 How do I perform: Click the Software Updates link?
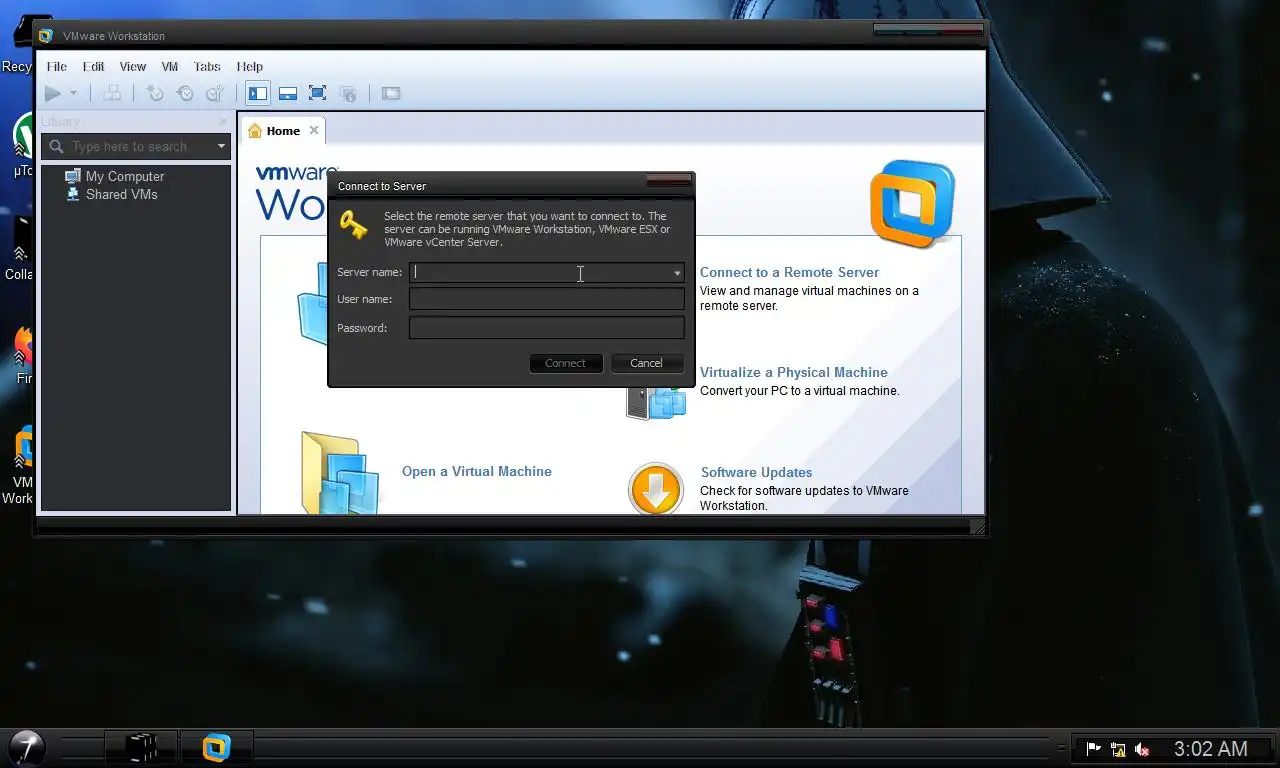click(x=756, y=472)
